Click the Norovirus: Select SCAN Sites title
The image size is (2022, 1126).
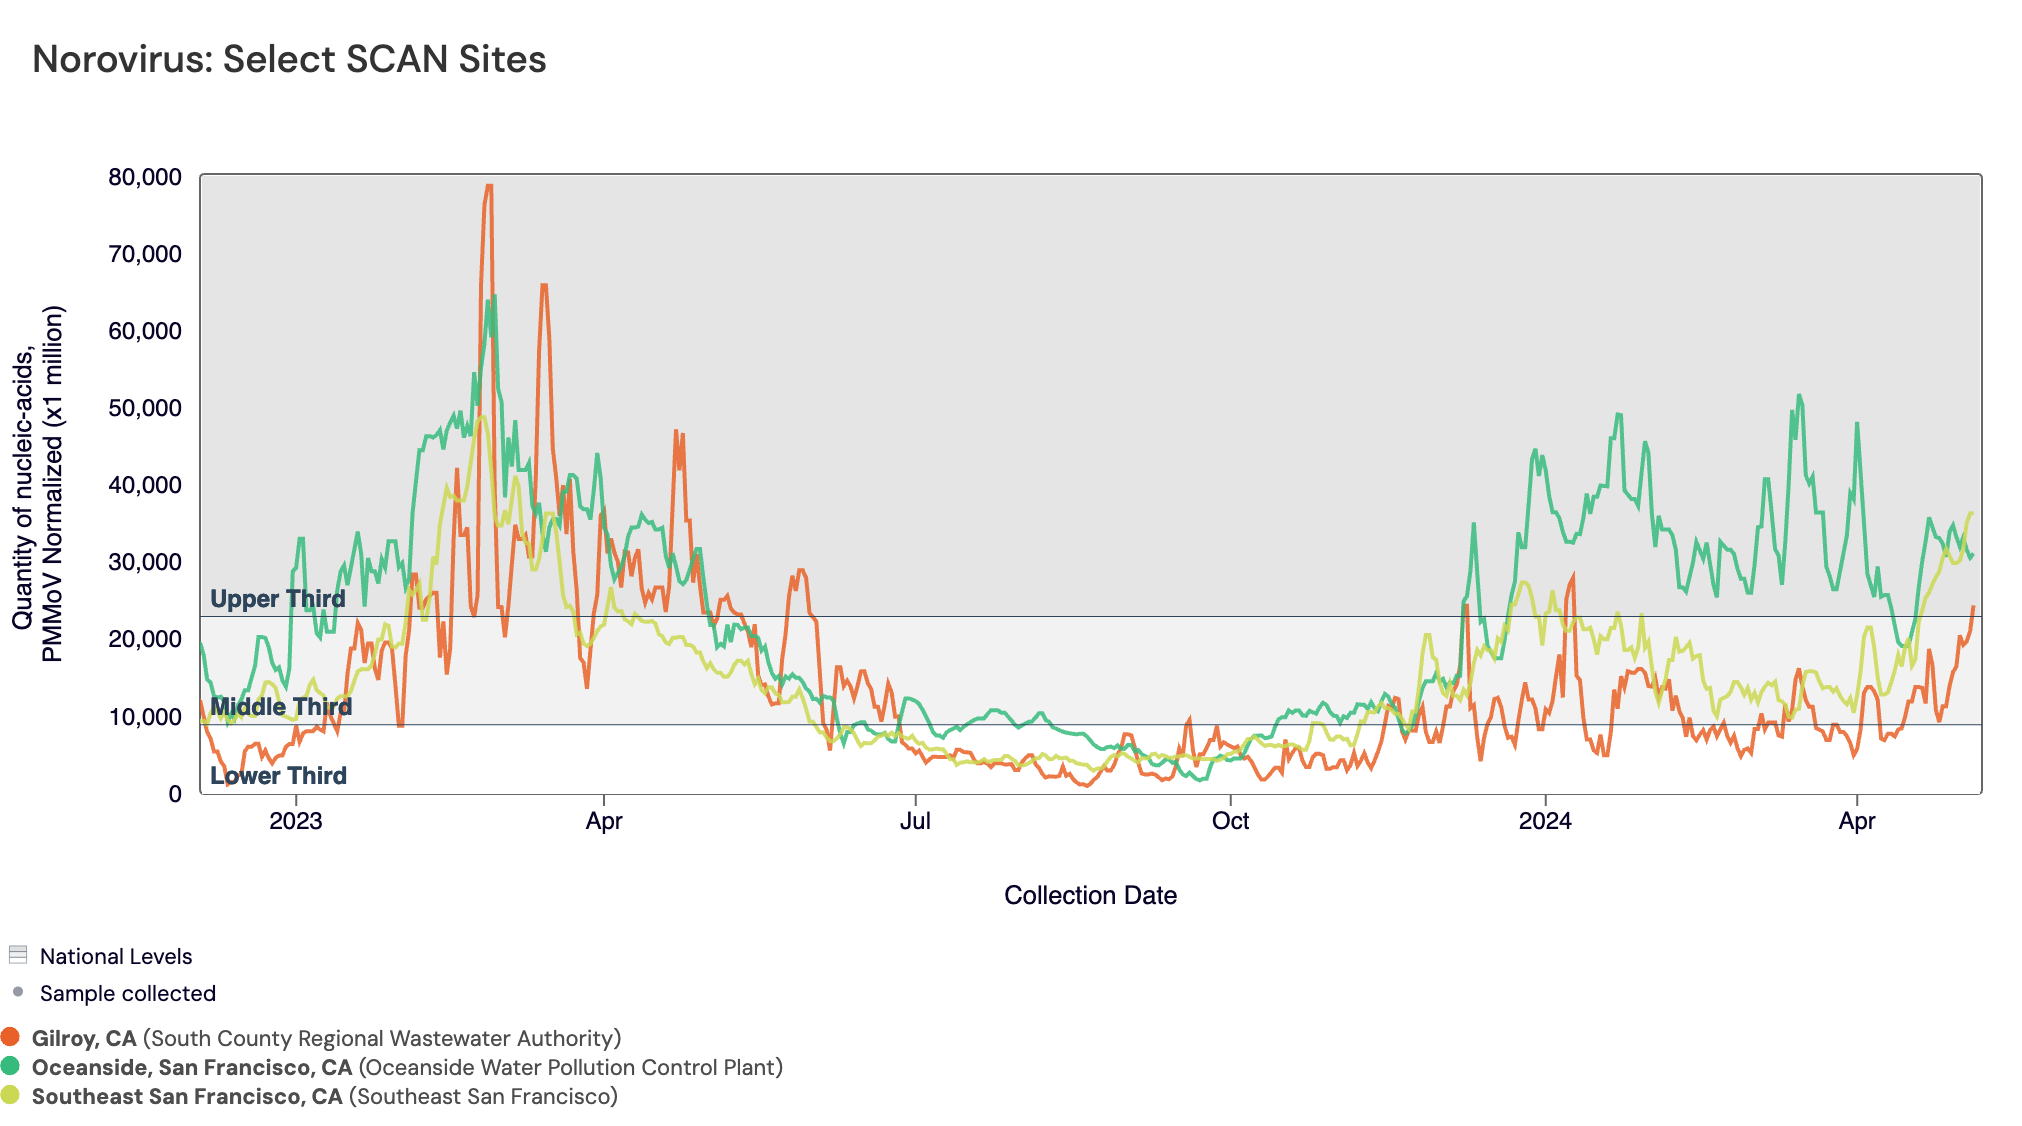(x=289, y=59)
